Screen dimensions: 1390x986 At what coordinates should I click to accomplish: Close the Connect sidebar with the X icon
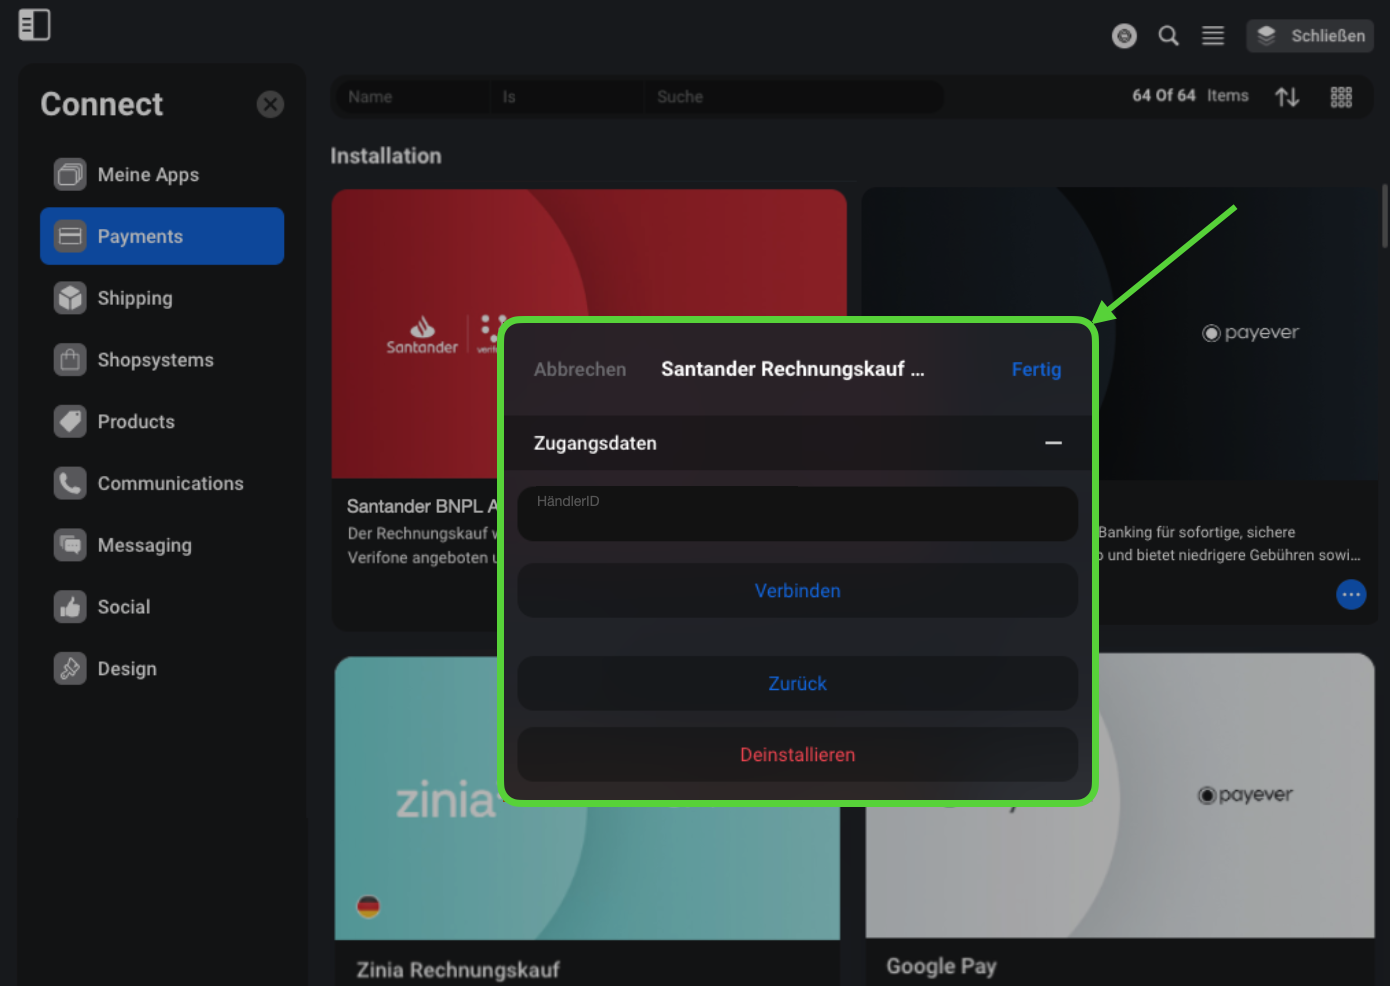270,104
